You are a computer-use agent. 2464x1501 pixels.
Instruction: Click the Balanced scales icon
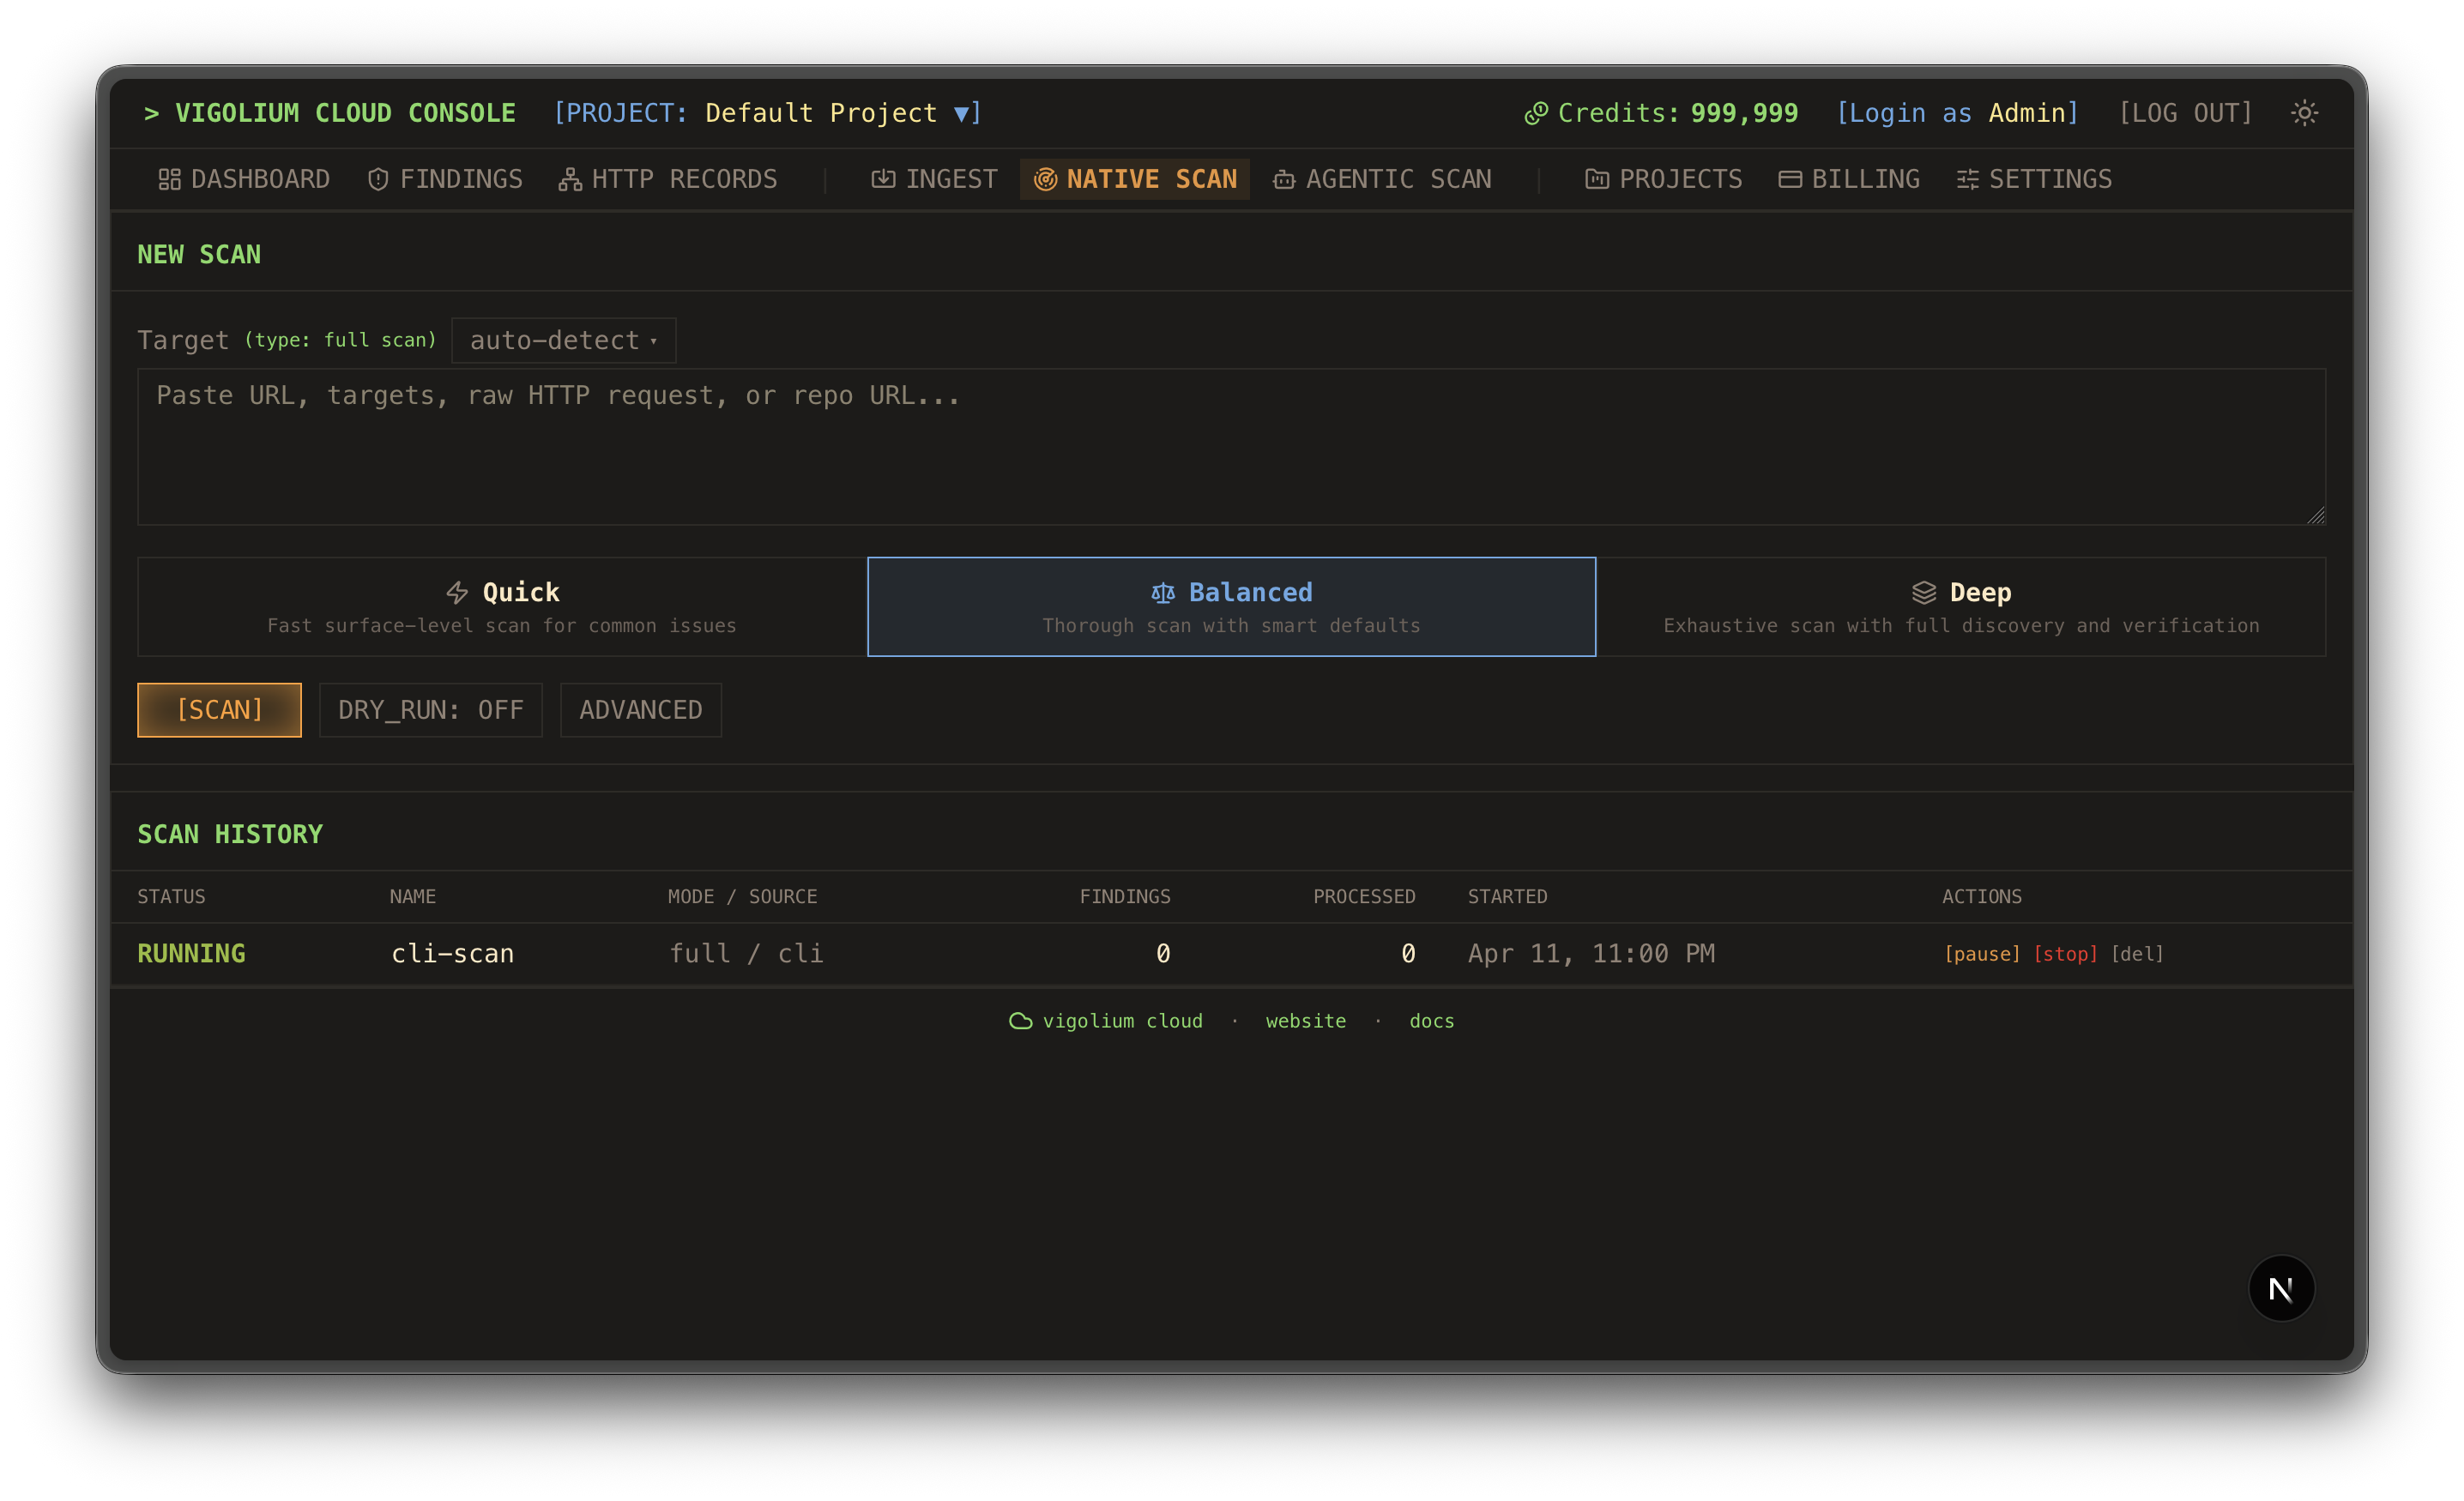click(x=1162, y=592)
